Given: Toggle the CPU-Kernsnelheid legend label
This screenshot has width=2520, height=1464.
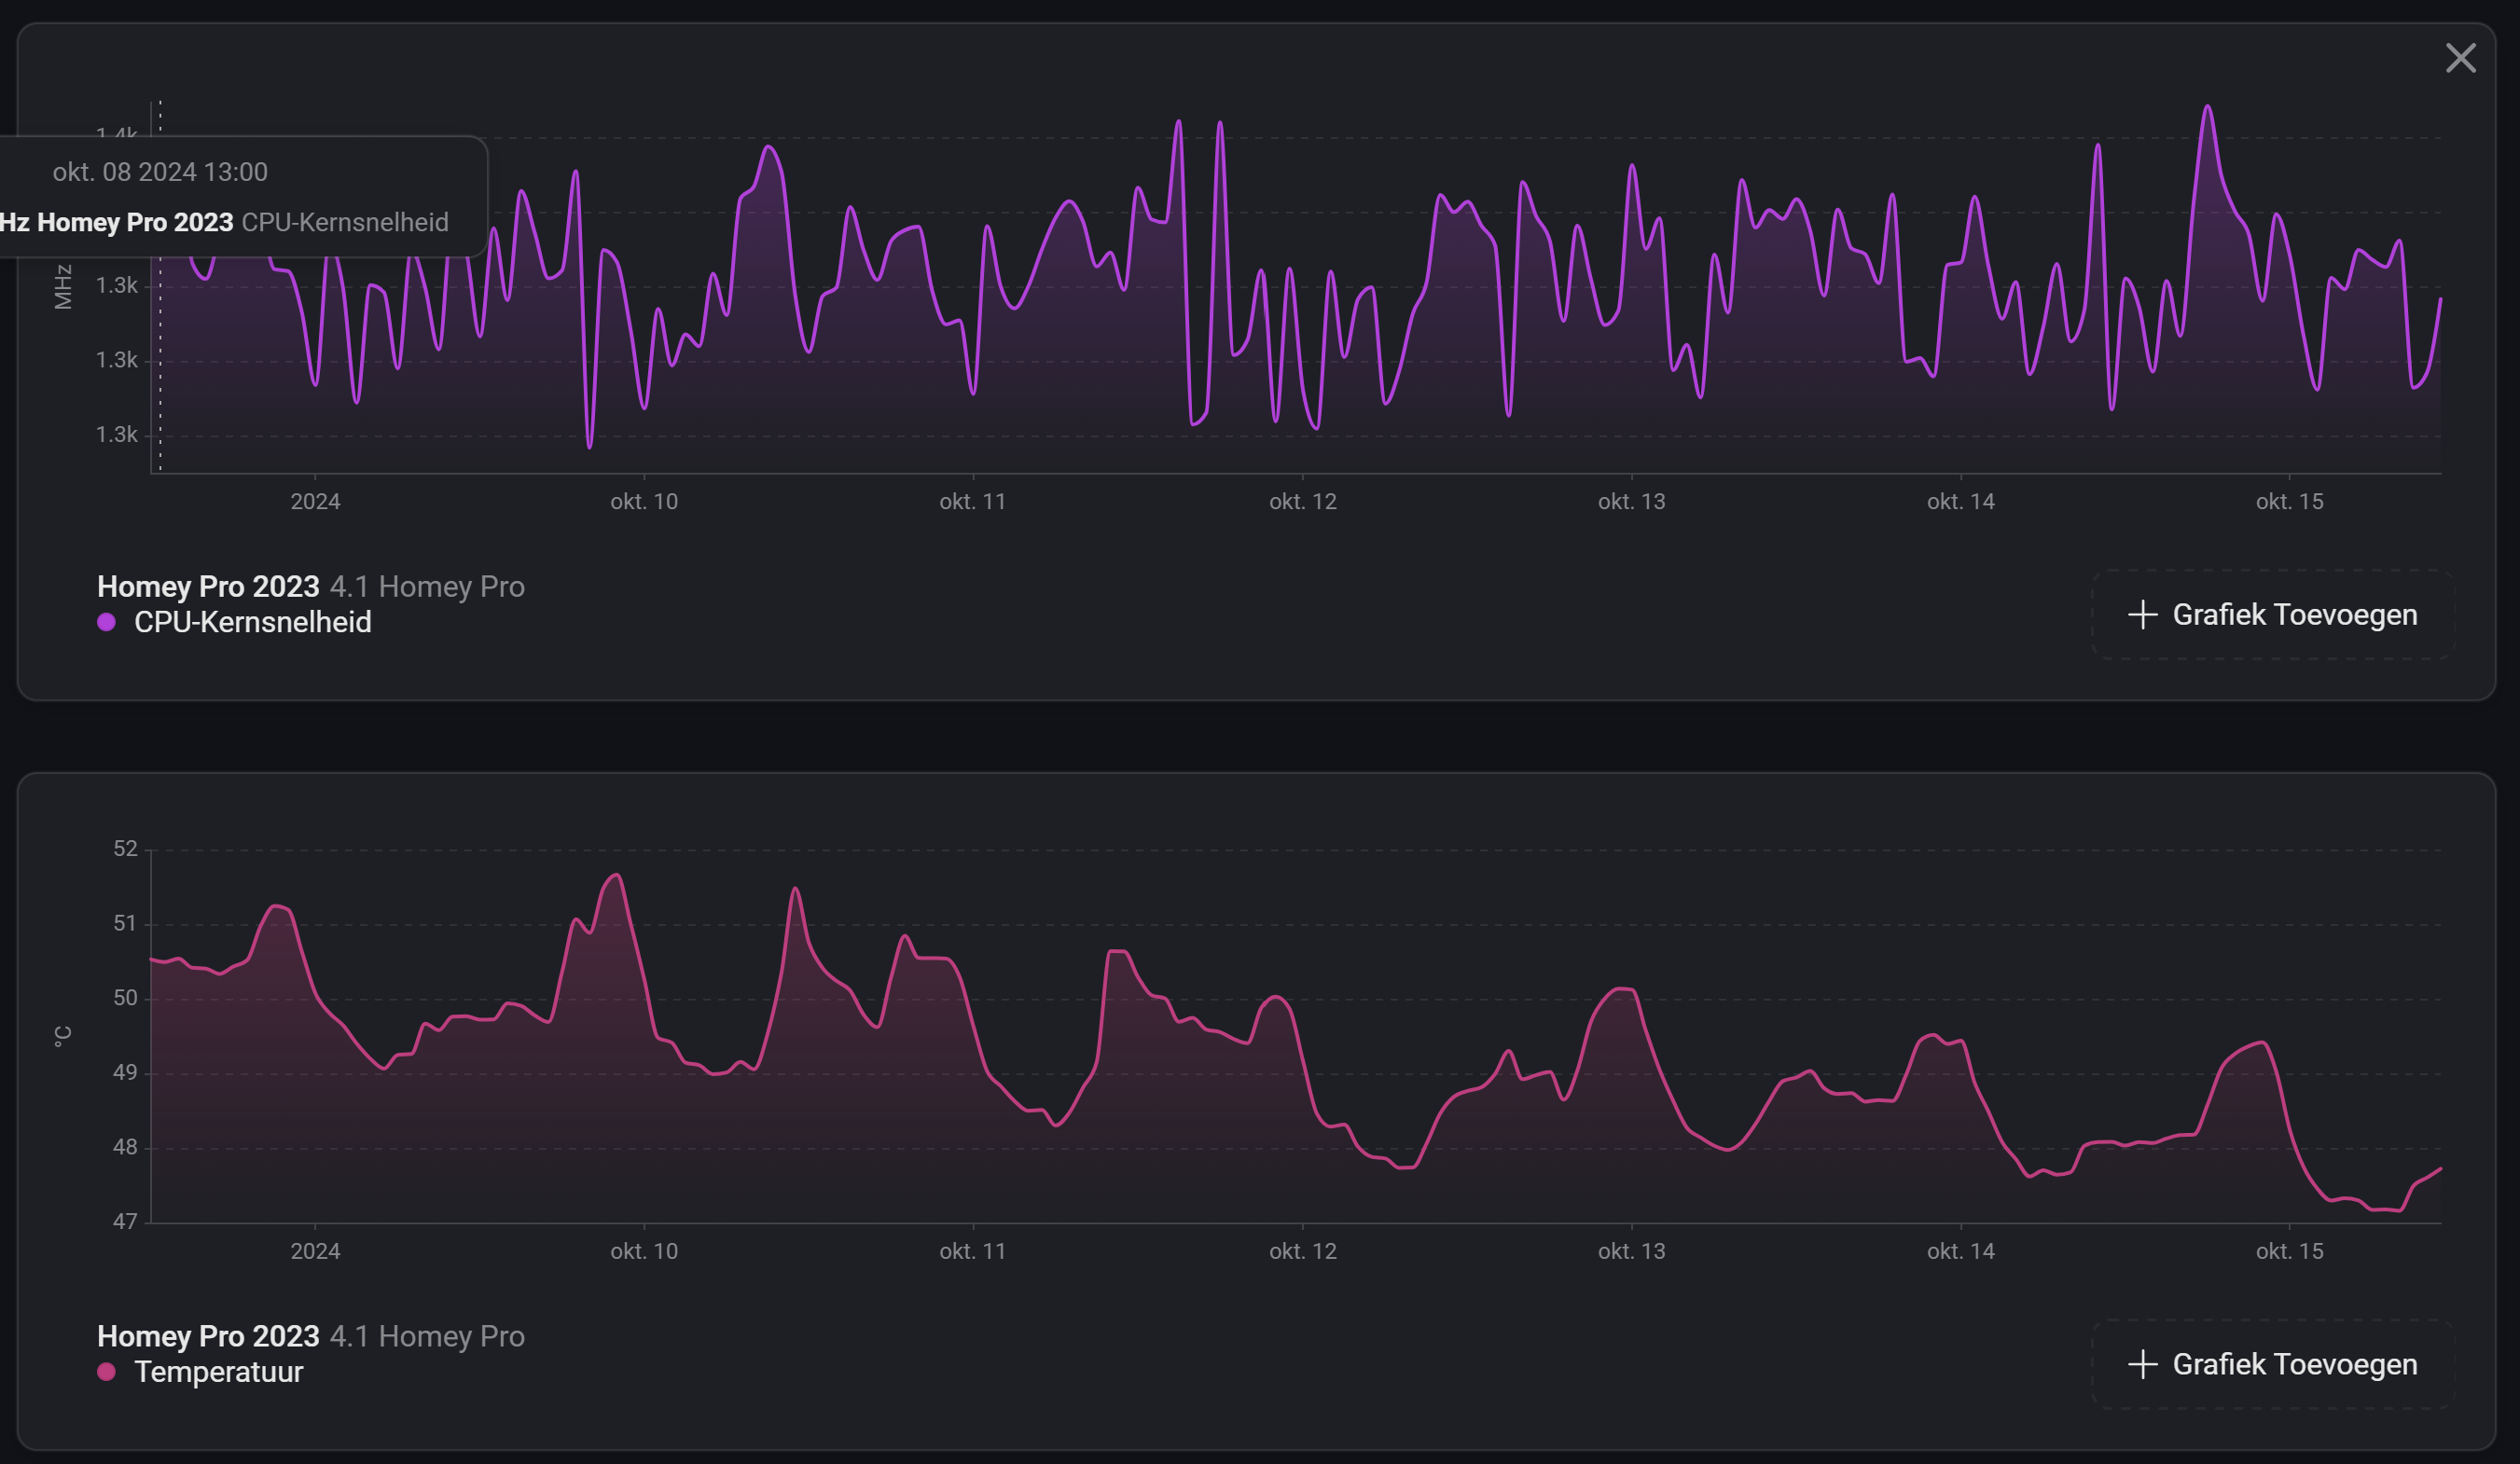Looking at the screenshot, I should point(252,622).
